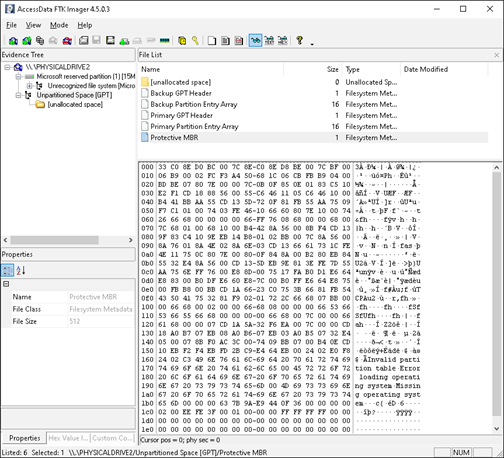Click File Size value 512 in Properties
Viewport: 504px width, 458px height.
(75, 322)
